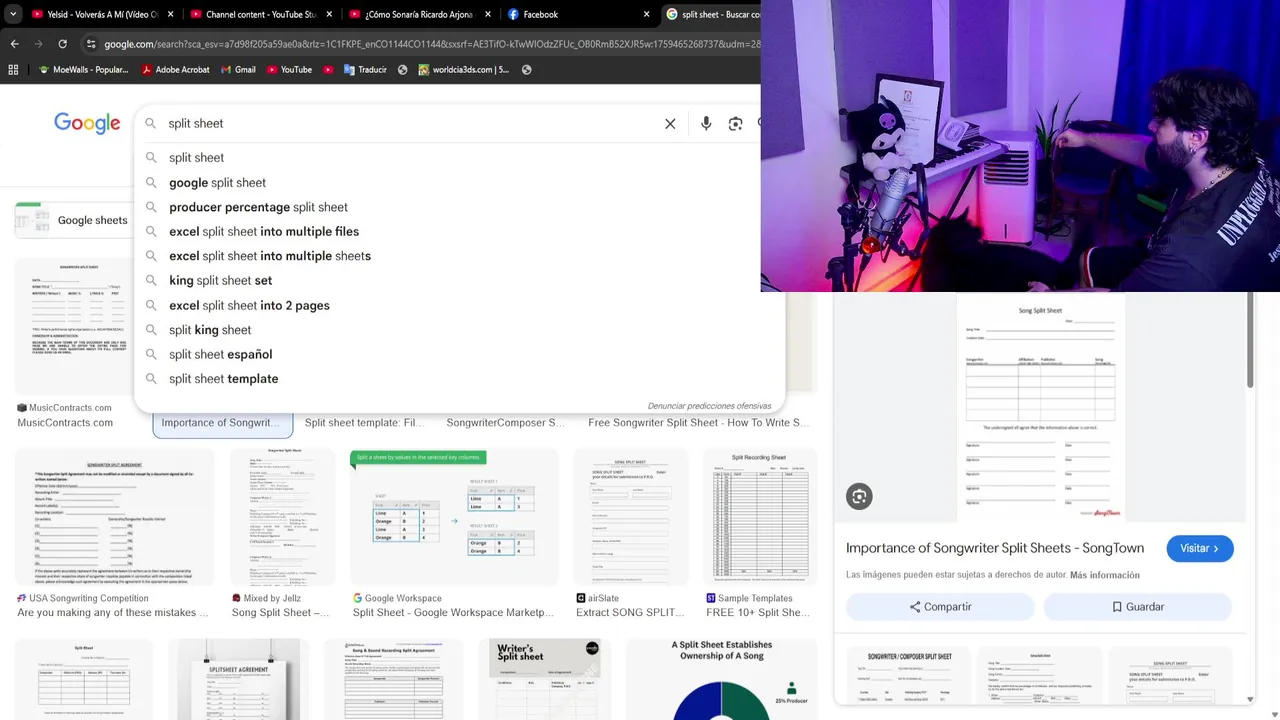Open the tab search dropdown arrow
The width and height of the screenshot is (1280, 720).
click(13, 14)
